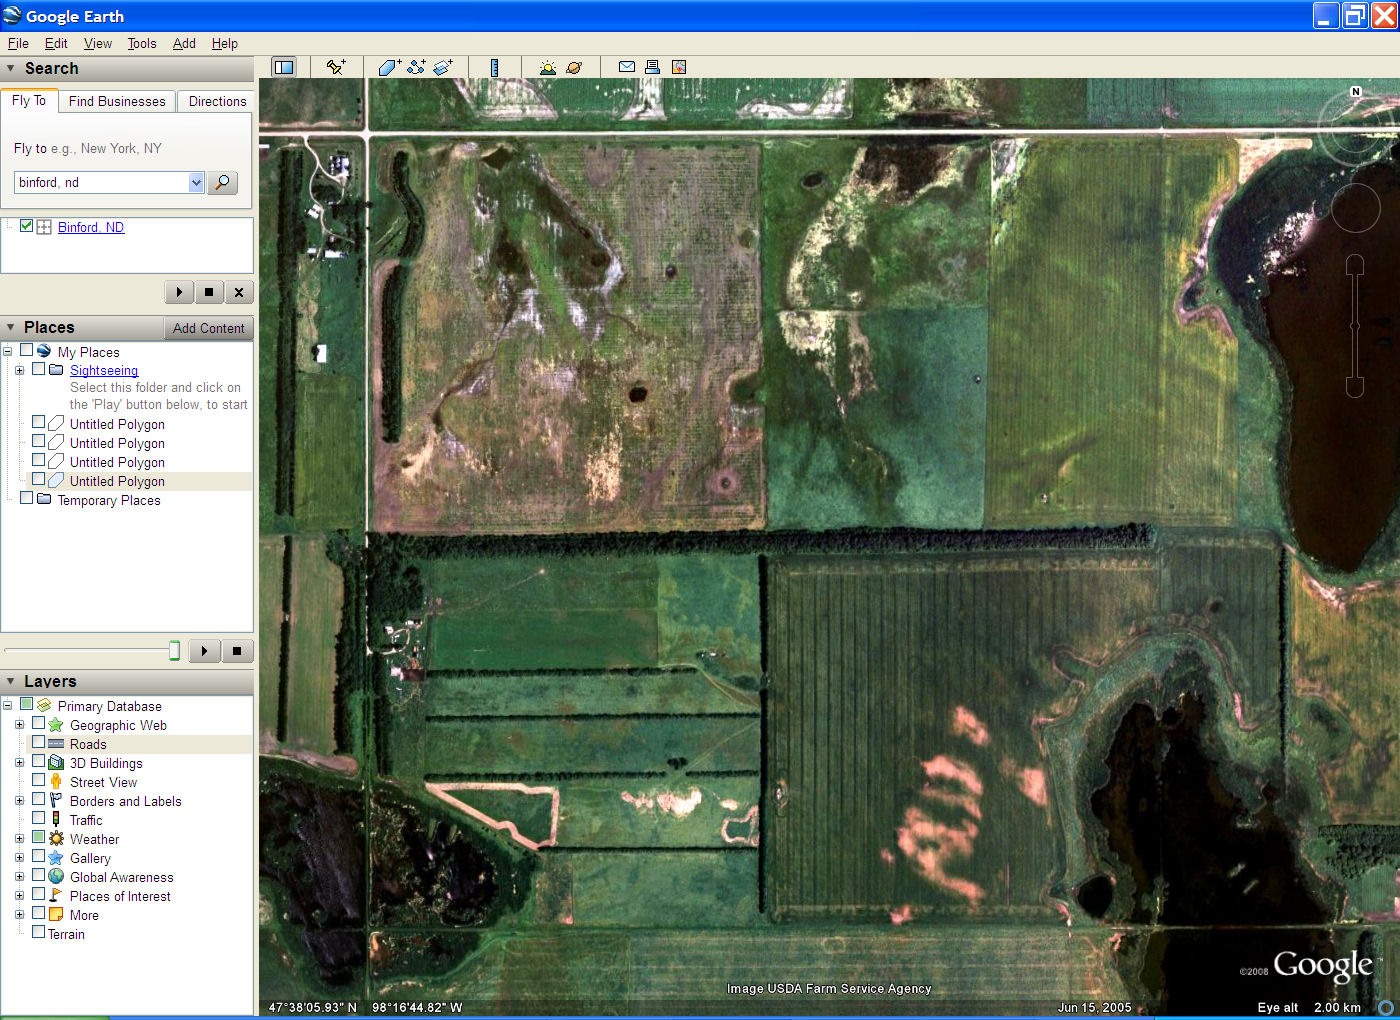Open the Ruler measuring tool
Viewport: 1400px width, 1020px height.
pyautogui.click(x=494, y=67)
